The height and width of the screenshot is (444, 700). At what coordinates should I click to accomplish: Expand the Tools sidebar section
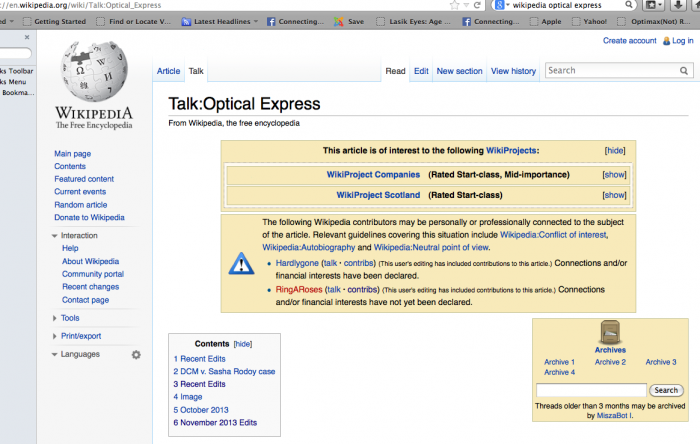tap(54, 318)
